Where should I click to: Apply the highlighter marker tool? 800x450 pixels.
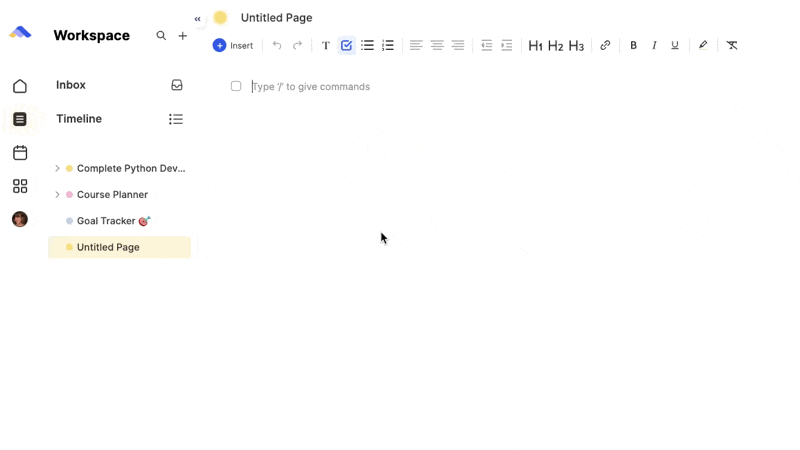(x=703, y=45)
